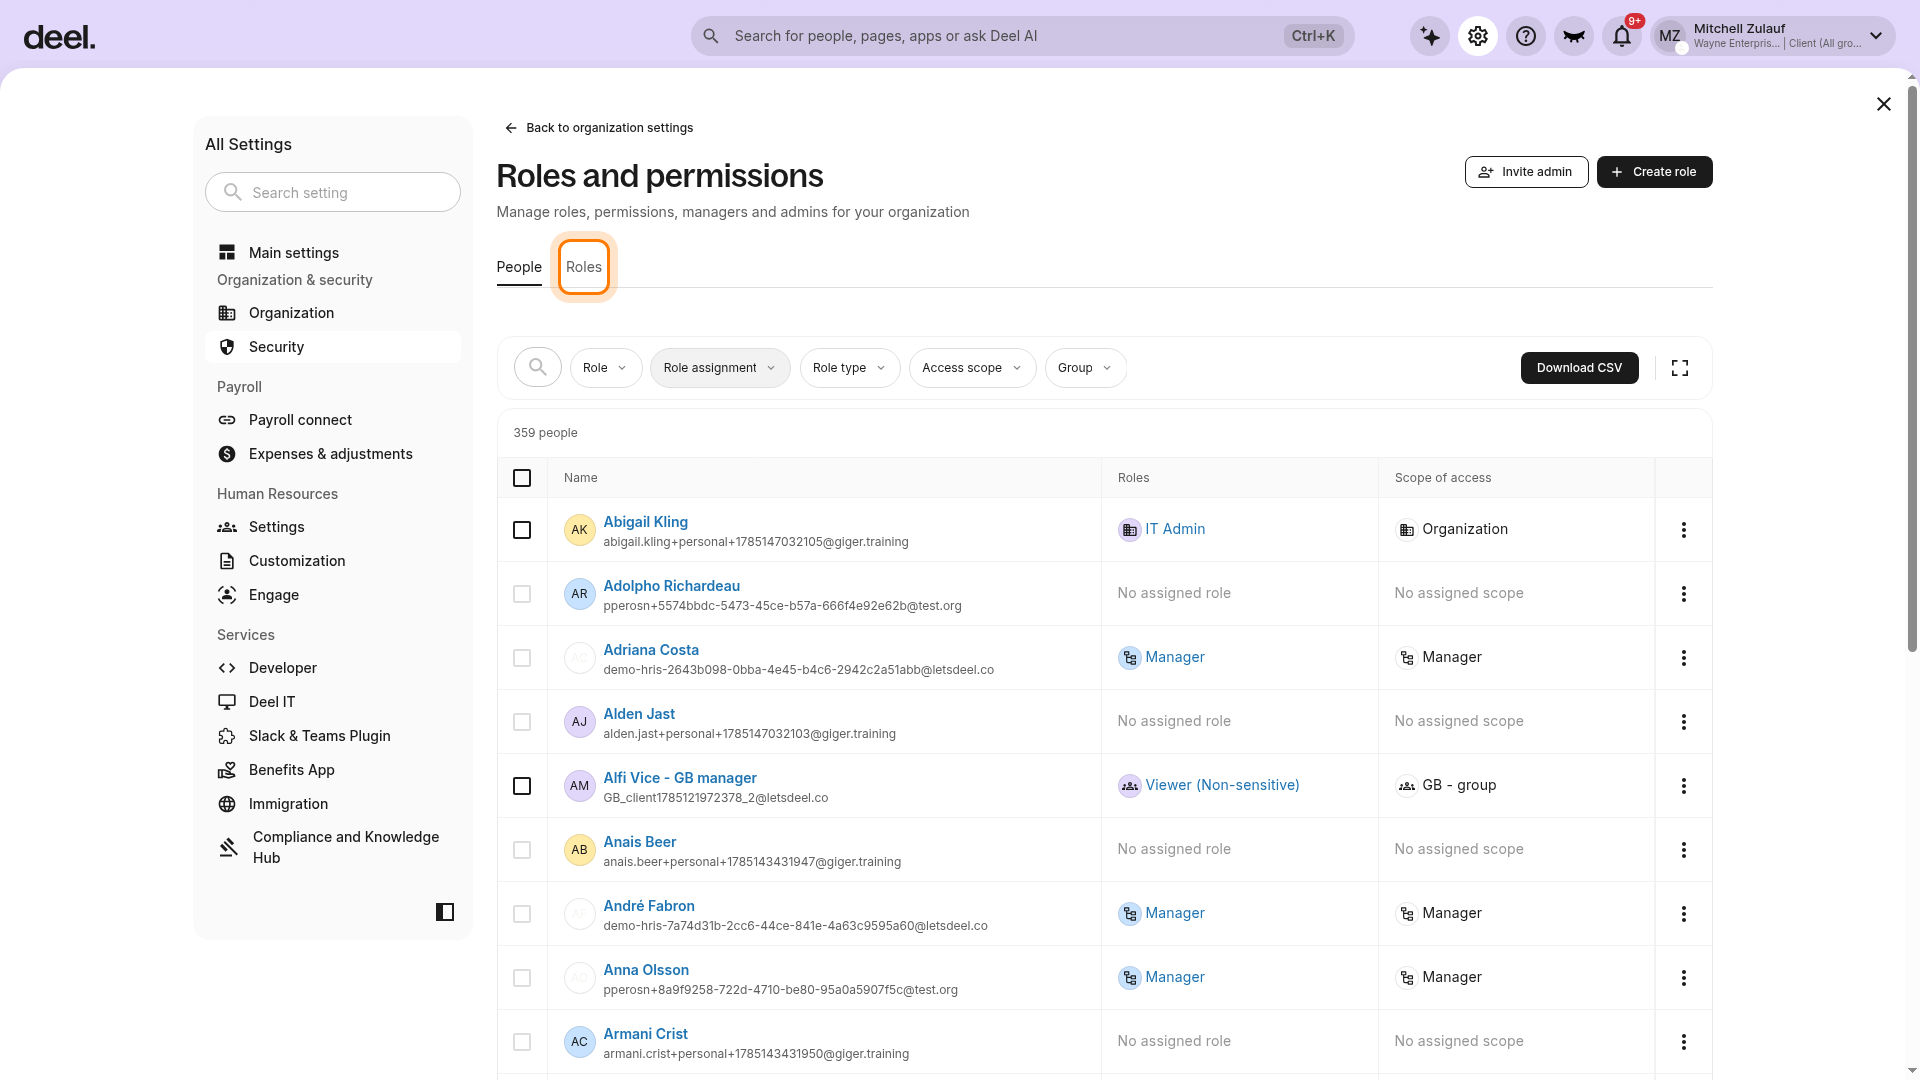
Task: Open Payroll connect in sidebar
Action: (x=333, y=420)
